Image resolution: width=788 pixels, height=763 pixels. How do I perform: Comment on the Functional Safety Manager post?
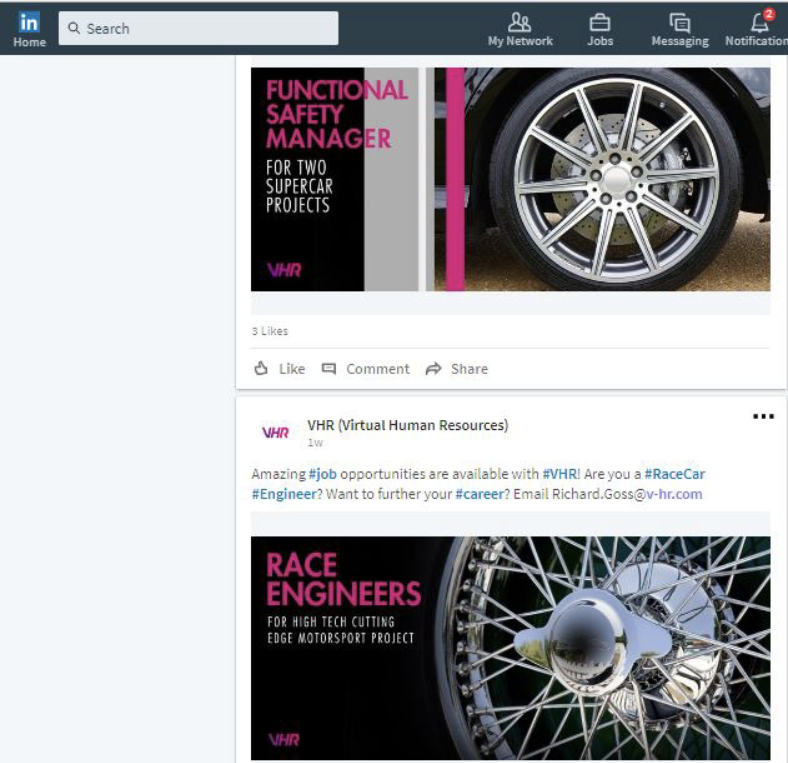tap(365, 369)
